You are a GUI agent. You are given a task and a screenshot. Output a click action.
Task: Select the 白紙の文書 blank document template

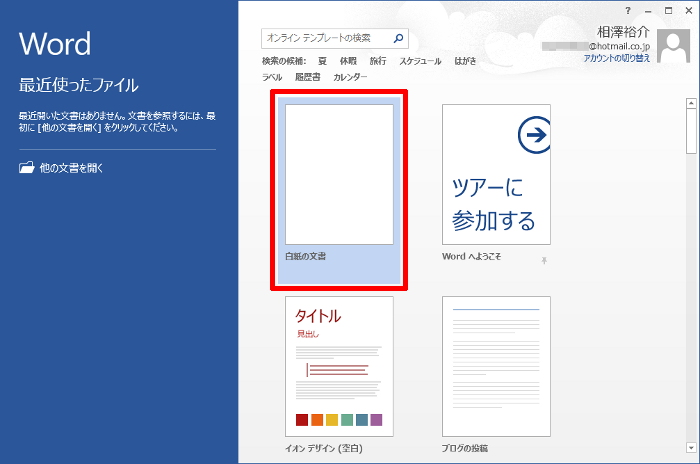[x=339, y=191]
